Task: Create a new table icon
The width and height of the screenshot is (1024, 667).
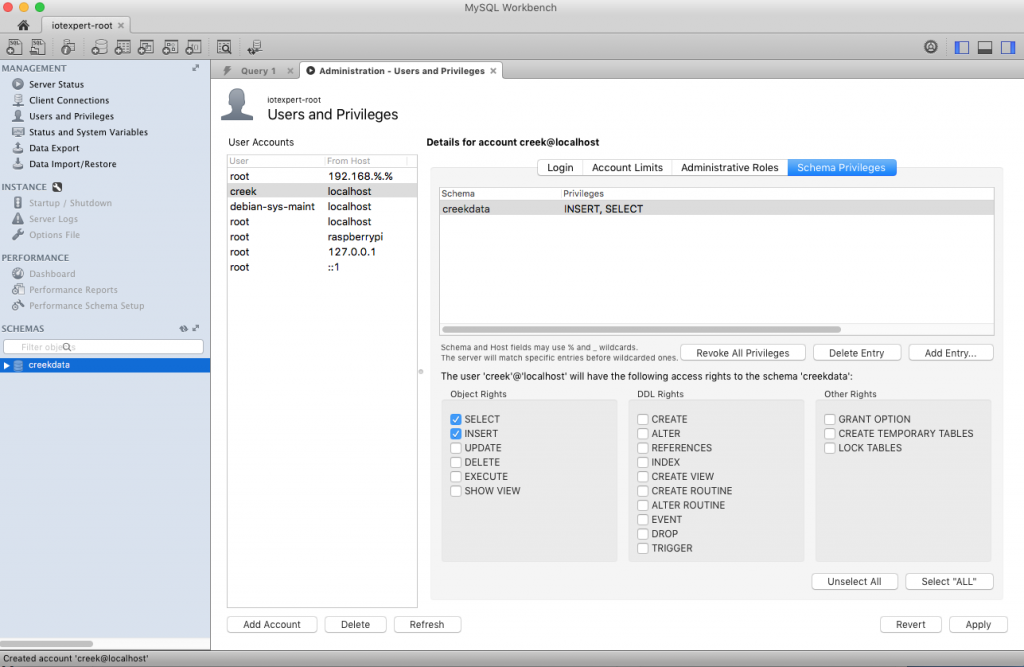Action: (x=123, y=47)
